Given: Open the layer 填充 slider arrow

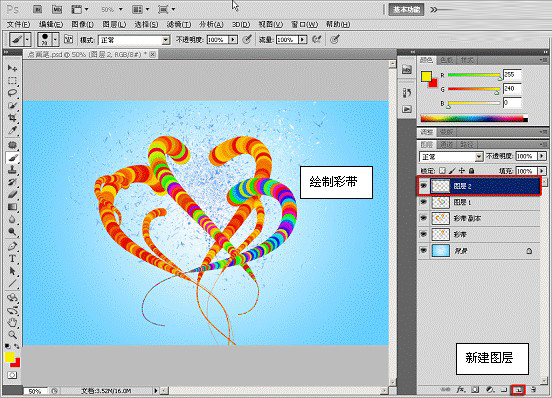Looking at the screenshot, I should (x=542, y=171).
